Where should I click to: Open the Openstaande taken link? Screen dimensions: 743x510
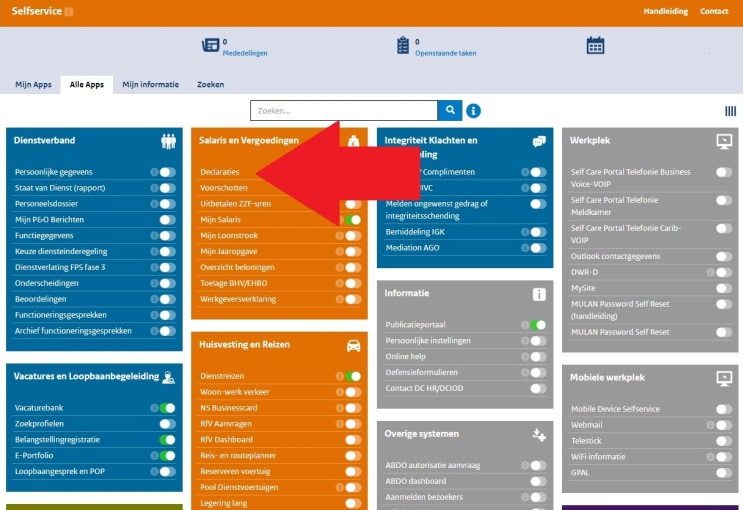click(445, 53)
